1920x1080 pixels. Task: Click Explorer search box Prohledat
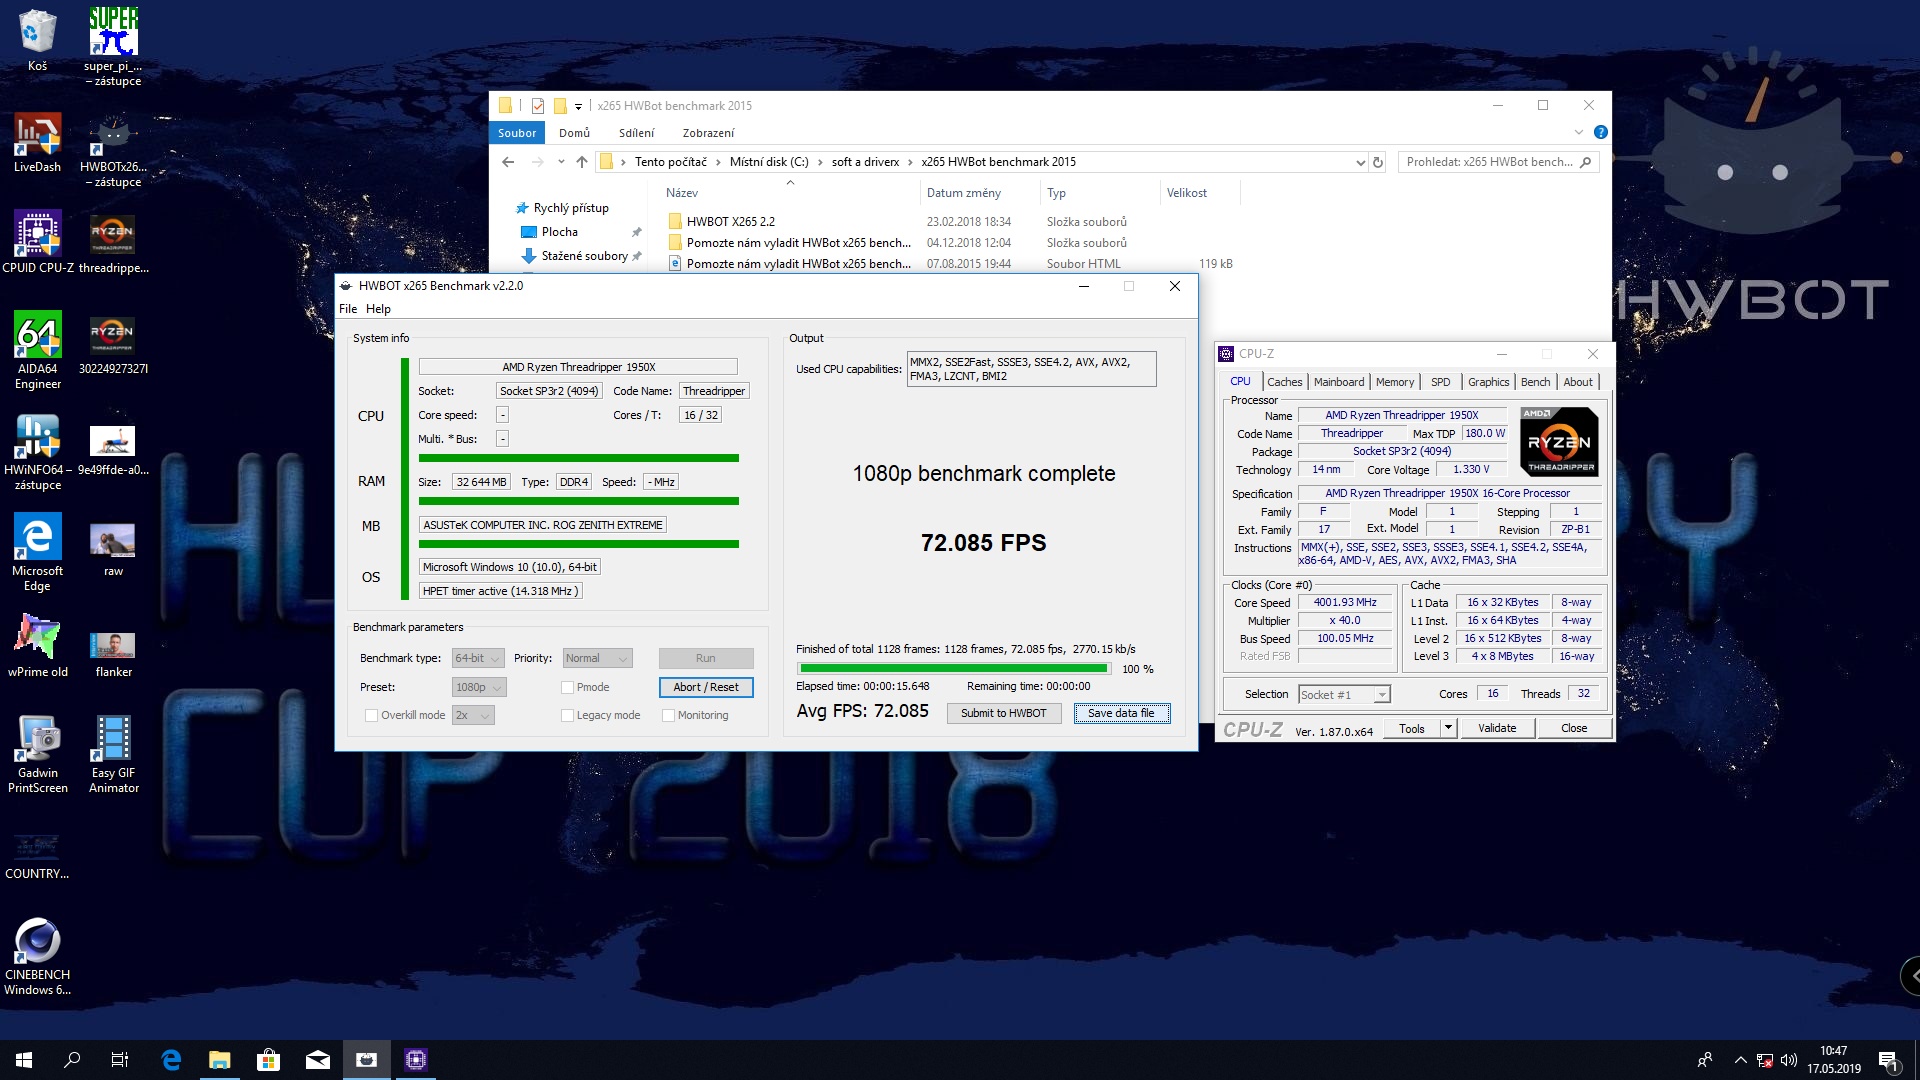click(1497, 162)
